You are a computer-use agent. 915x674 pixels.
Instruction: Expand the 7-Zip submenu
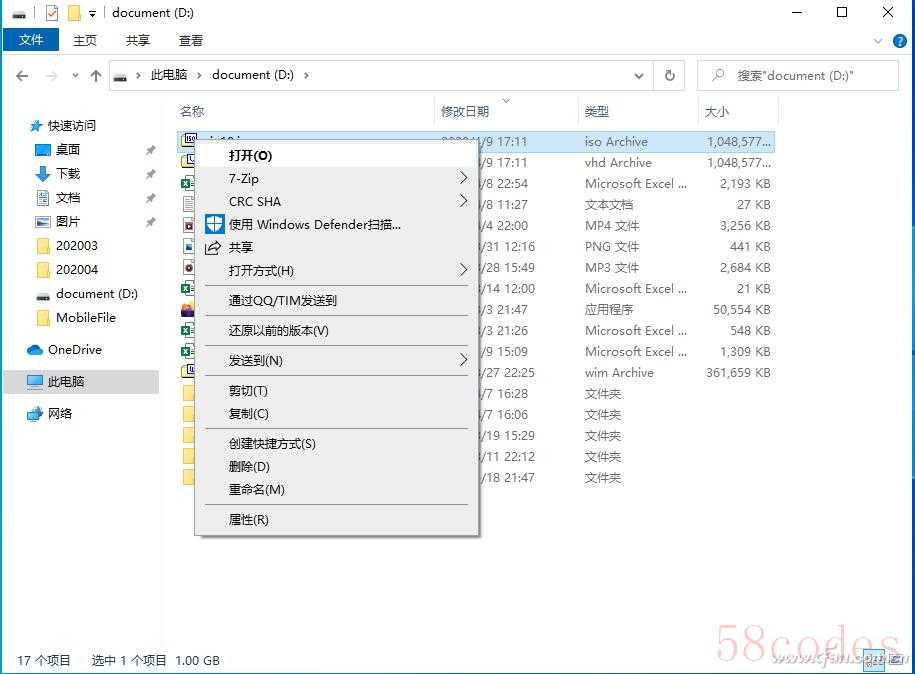337,179
